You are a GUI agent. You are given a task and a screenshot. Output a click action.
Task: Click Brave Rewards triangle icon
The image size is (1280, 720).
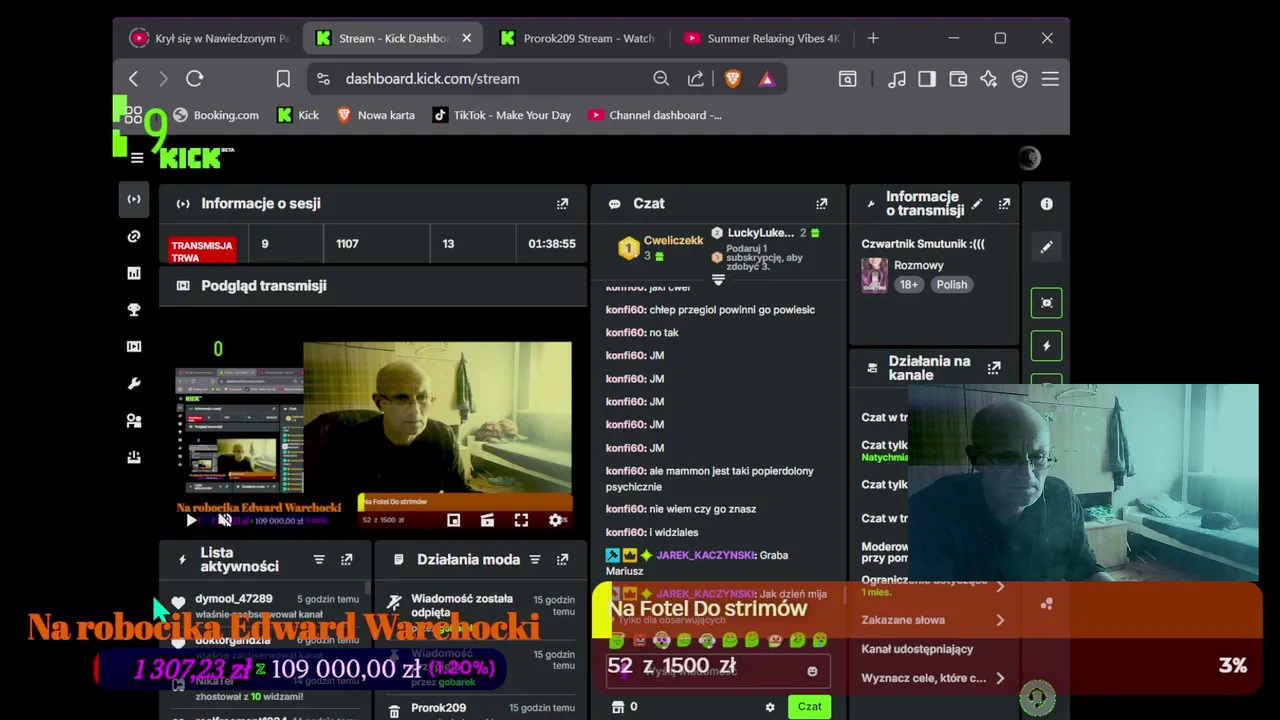[767, 79]
